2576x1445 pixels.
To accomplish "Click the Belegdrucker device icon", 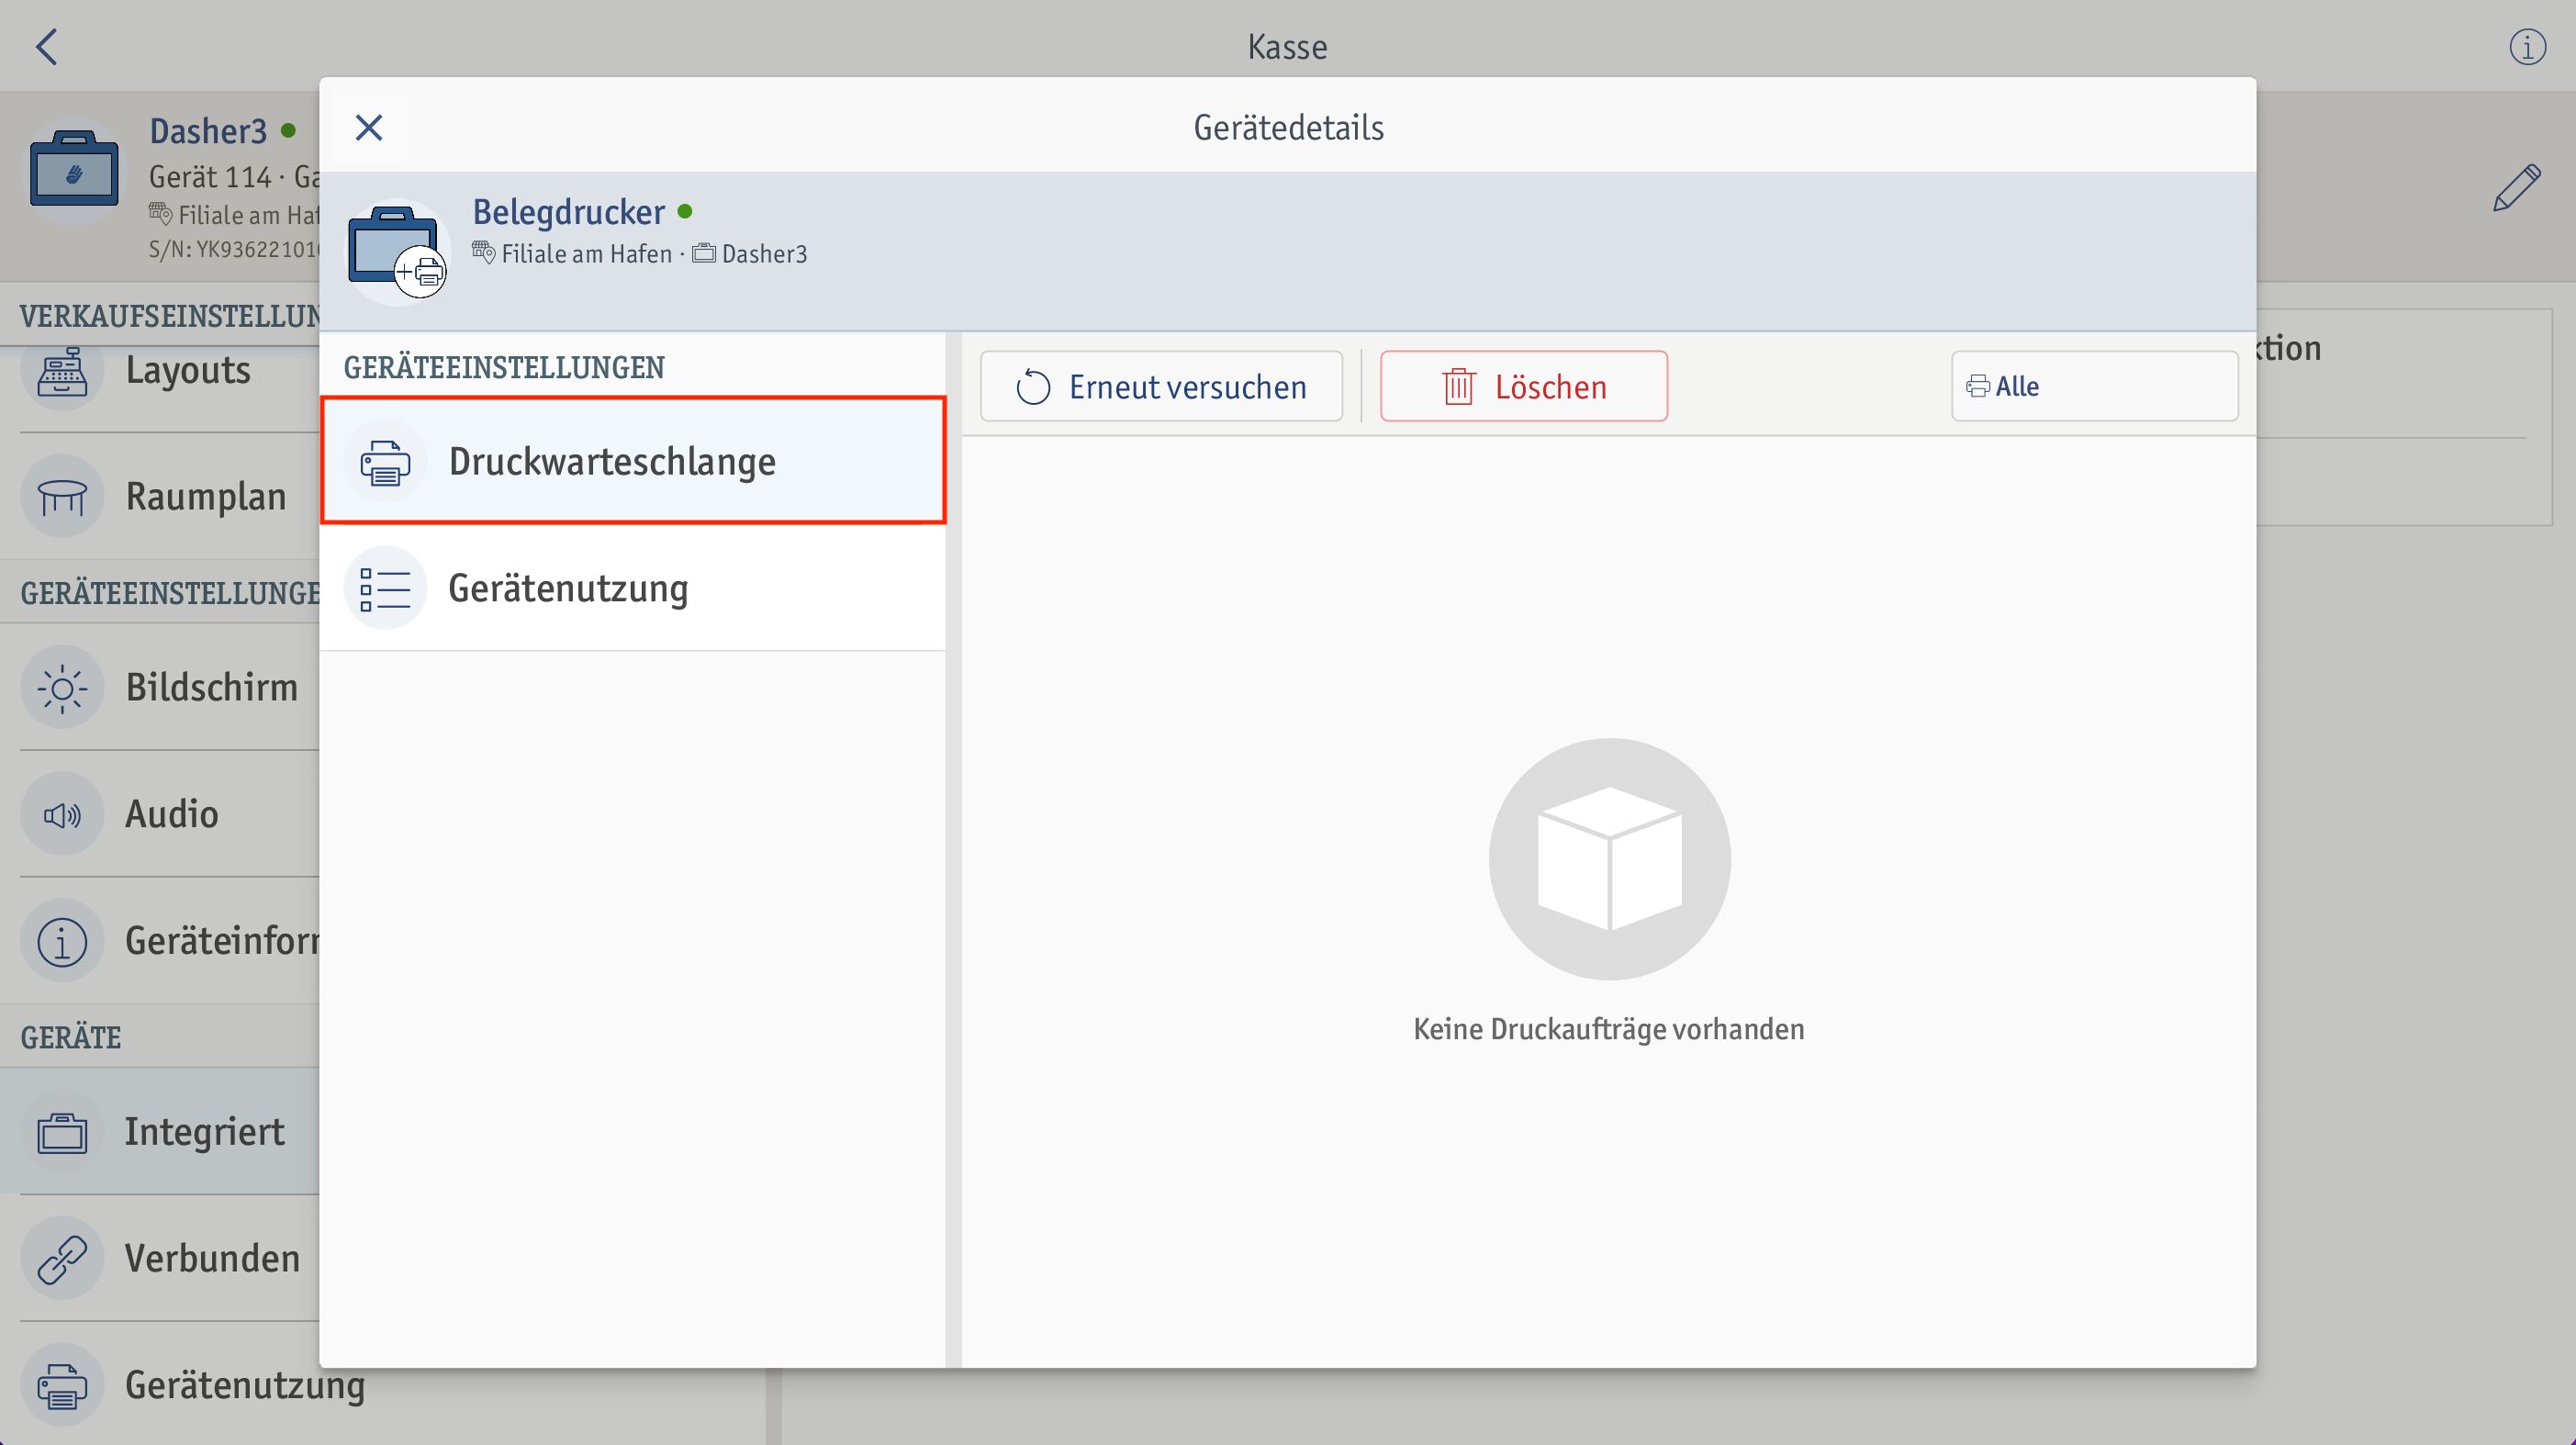I will [396, 252].
